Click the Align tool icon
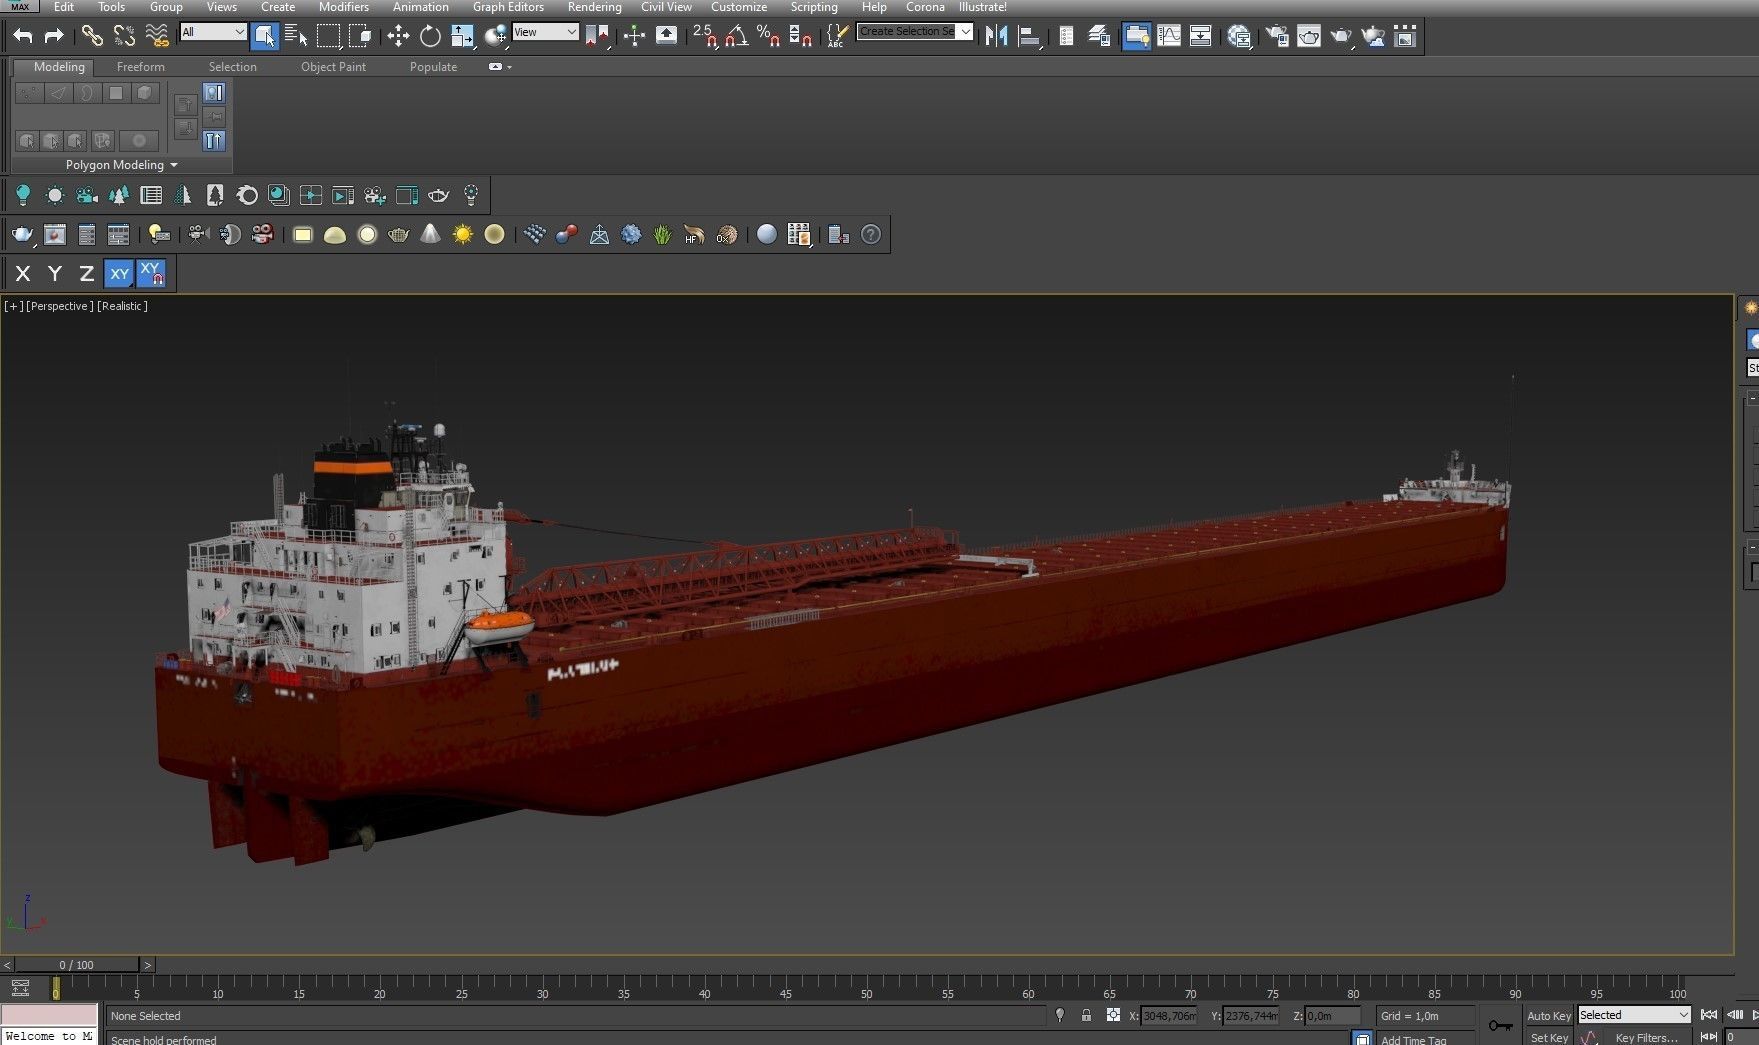 tap(1028, 36)
